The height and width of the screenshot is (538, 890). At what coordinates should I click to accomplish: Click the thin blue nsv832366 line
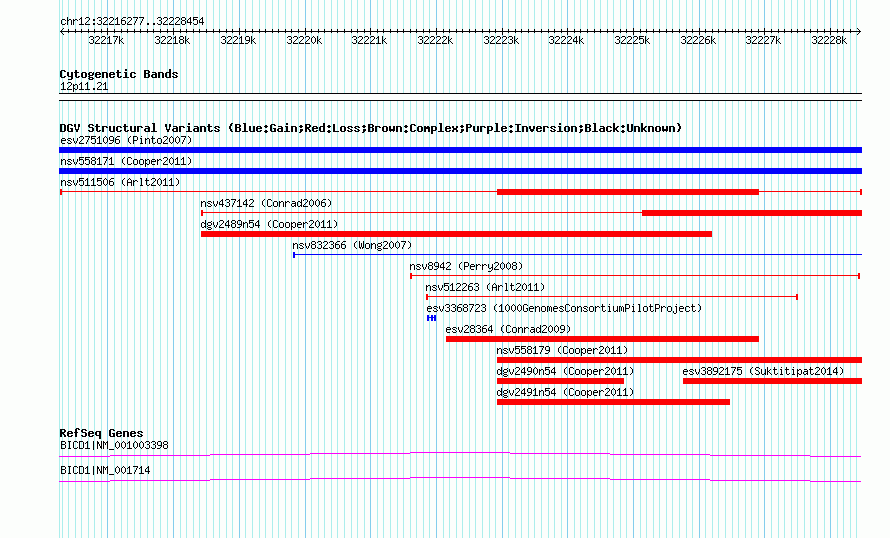(x=577, y=255)
